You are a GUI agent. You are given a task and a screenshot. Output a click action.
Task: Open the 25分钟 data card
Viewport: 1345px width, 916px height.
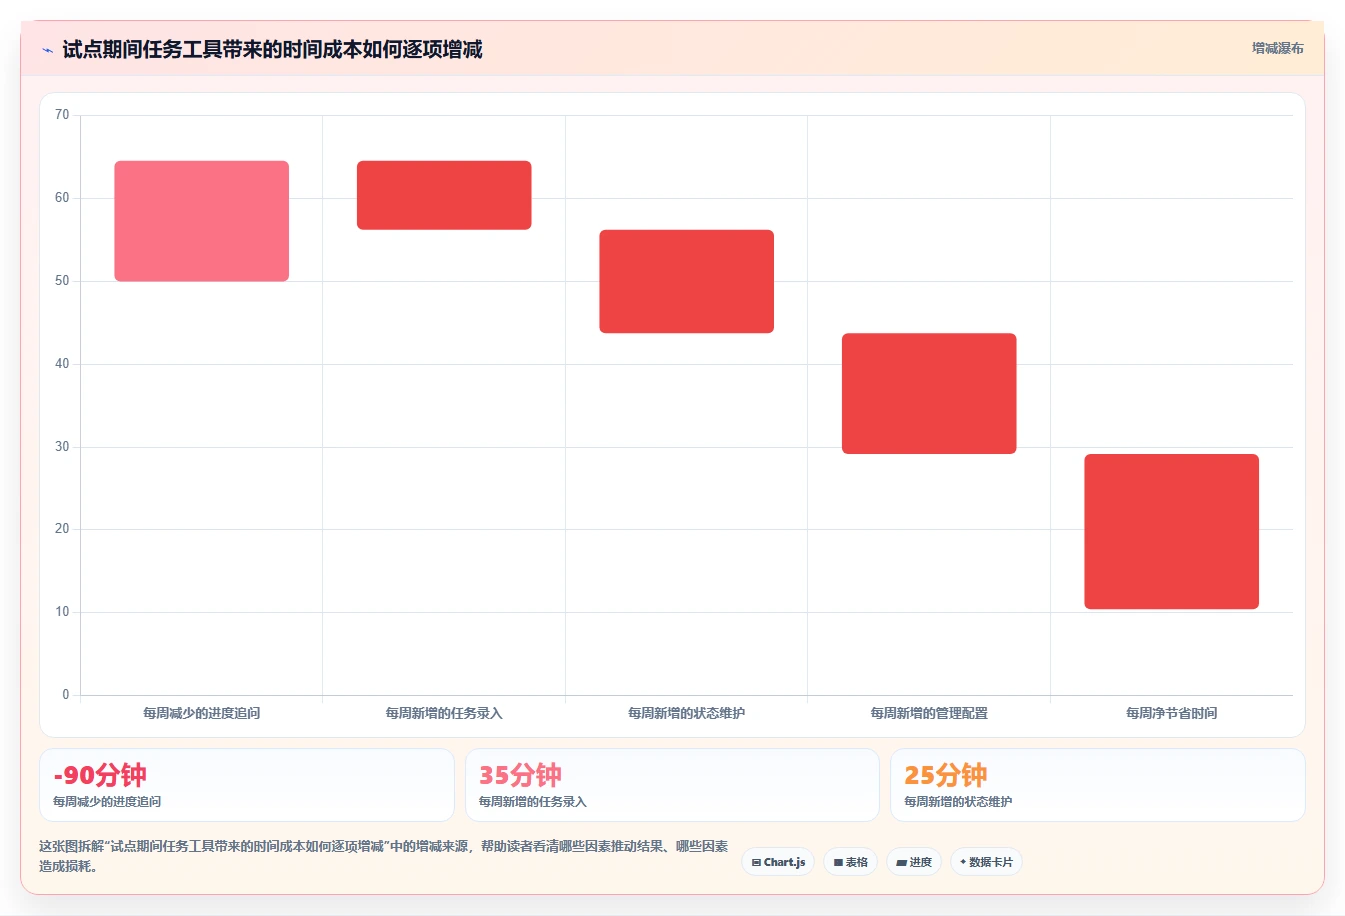click(1098, 785)
